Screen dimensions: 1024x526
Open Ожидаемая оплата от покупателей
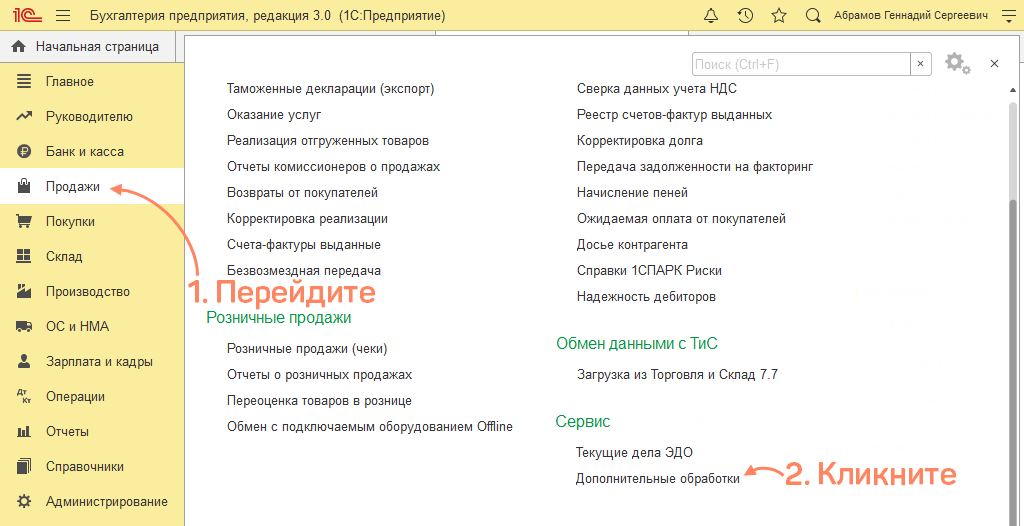click(x=681, y=219)
